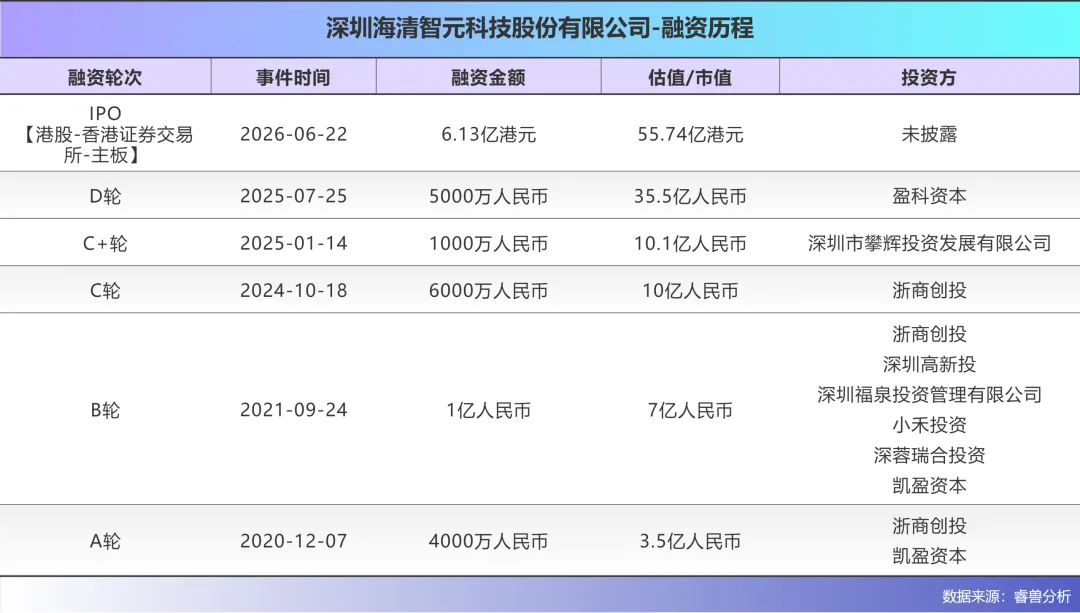
Task: Click the date 2026-06-22
Action: (x=293, y=134)
